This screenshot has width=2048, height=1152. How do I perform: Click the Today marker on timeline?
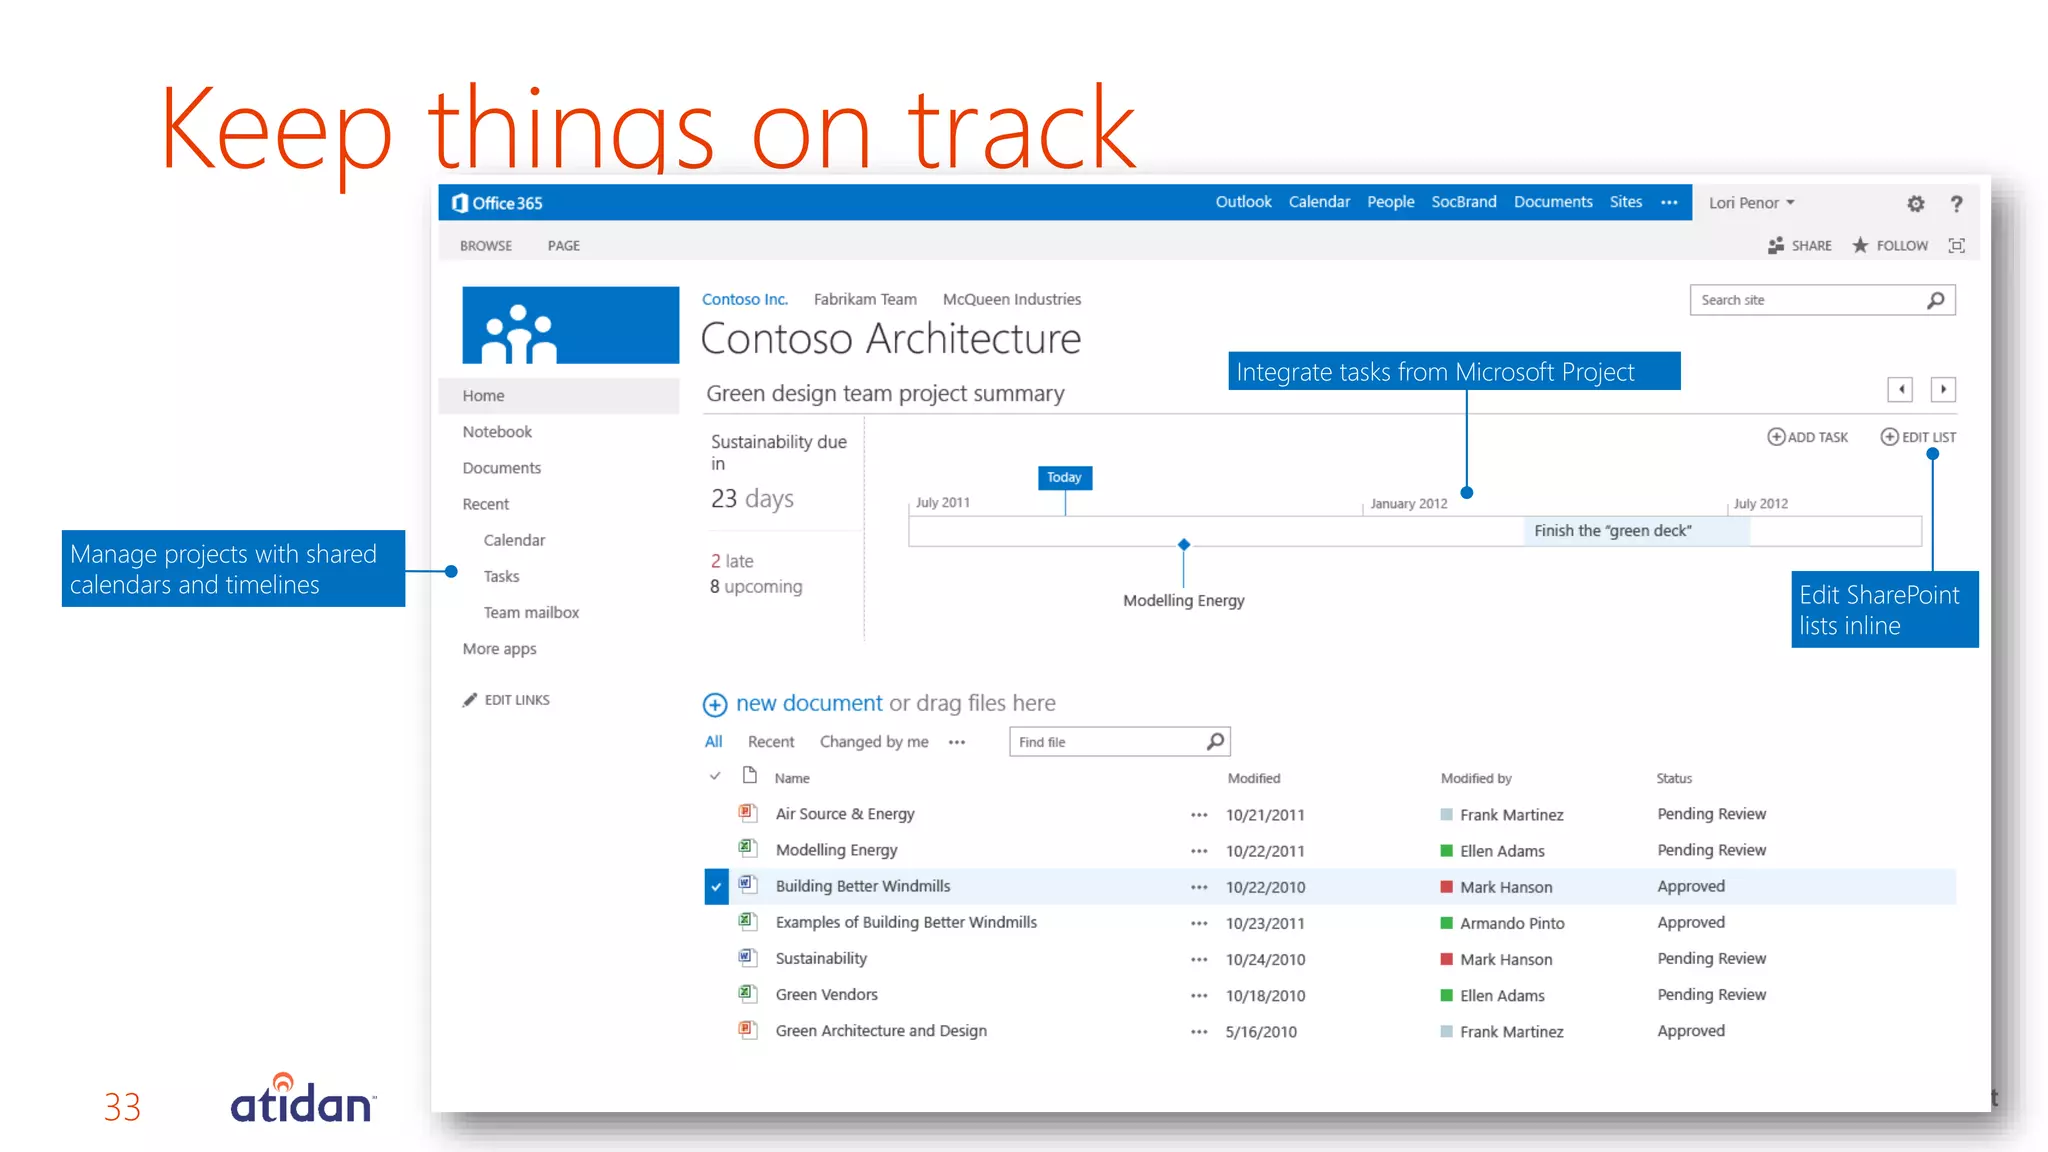tap(1065, 478)
